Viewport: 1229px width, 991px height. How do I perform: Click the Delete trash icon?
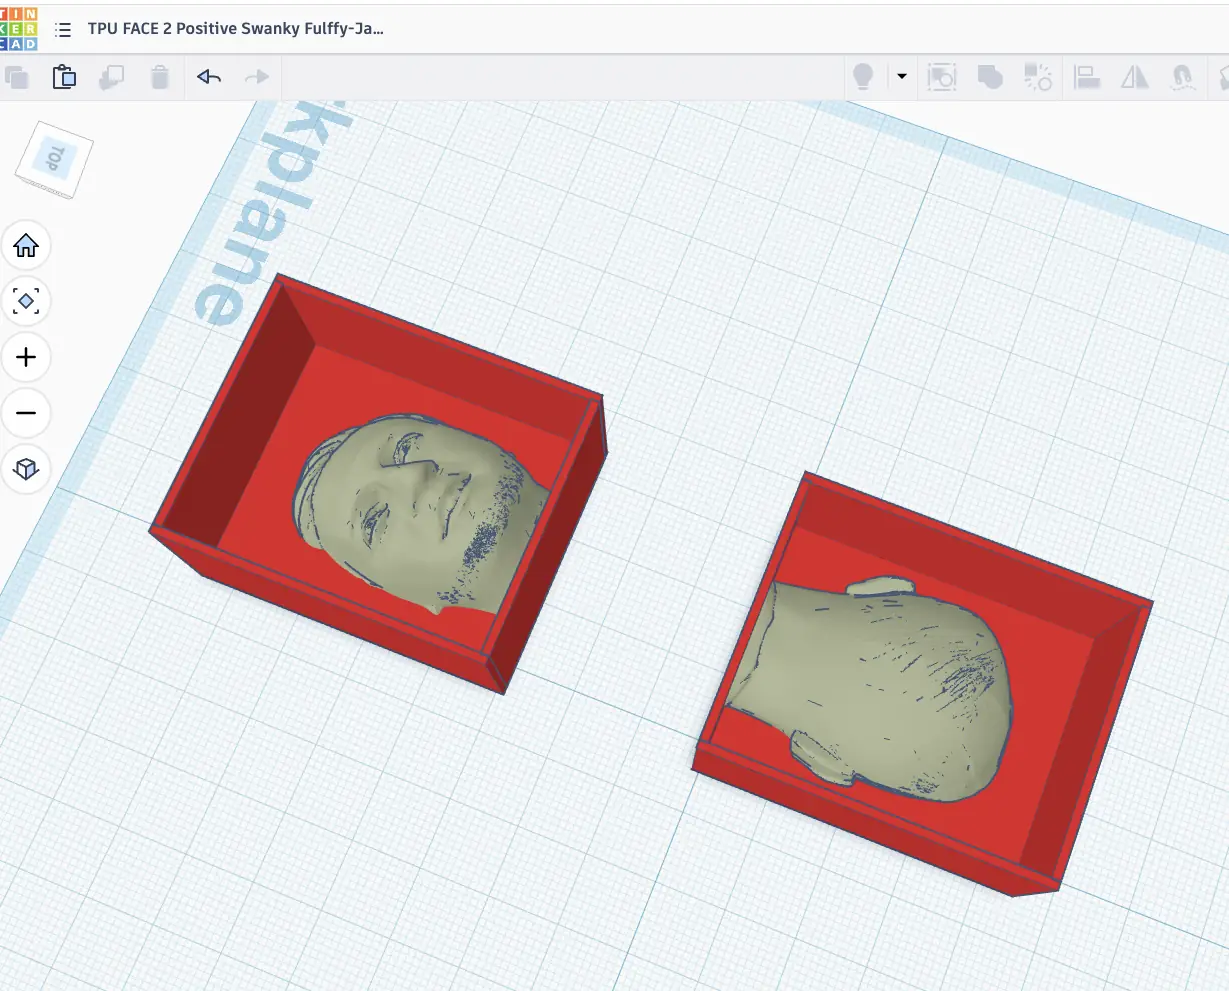click(x=160, y=77)
